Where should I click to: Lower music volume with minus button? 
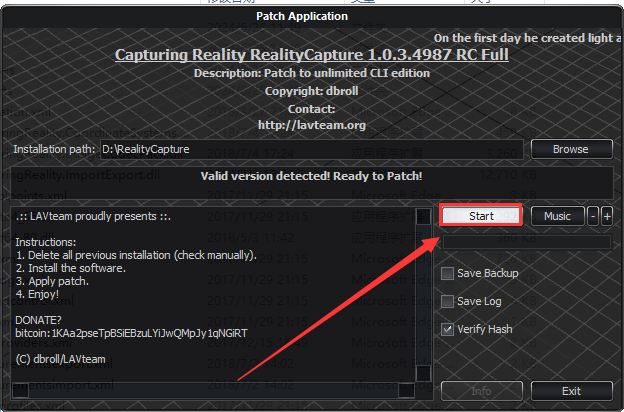pyautogui.click(x=593, y=216)
